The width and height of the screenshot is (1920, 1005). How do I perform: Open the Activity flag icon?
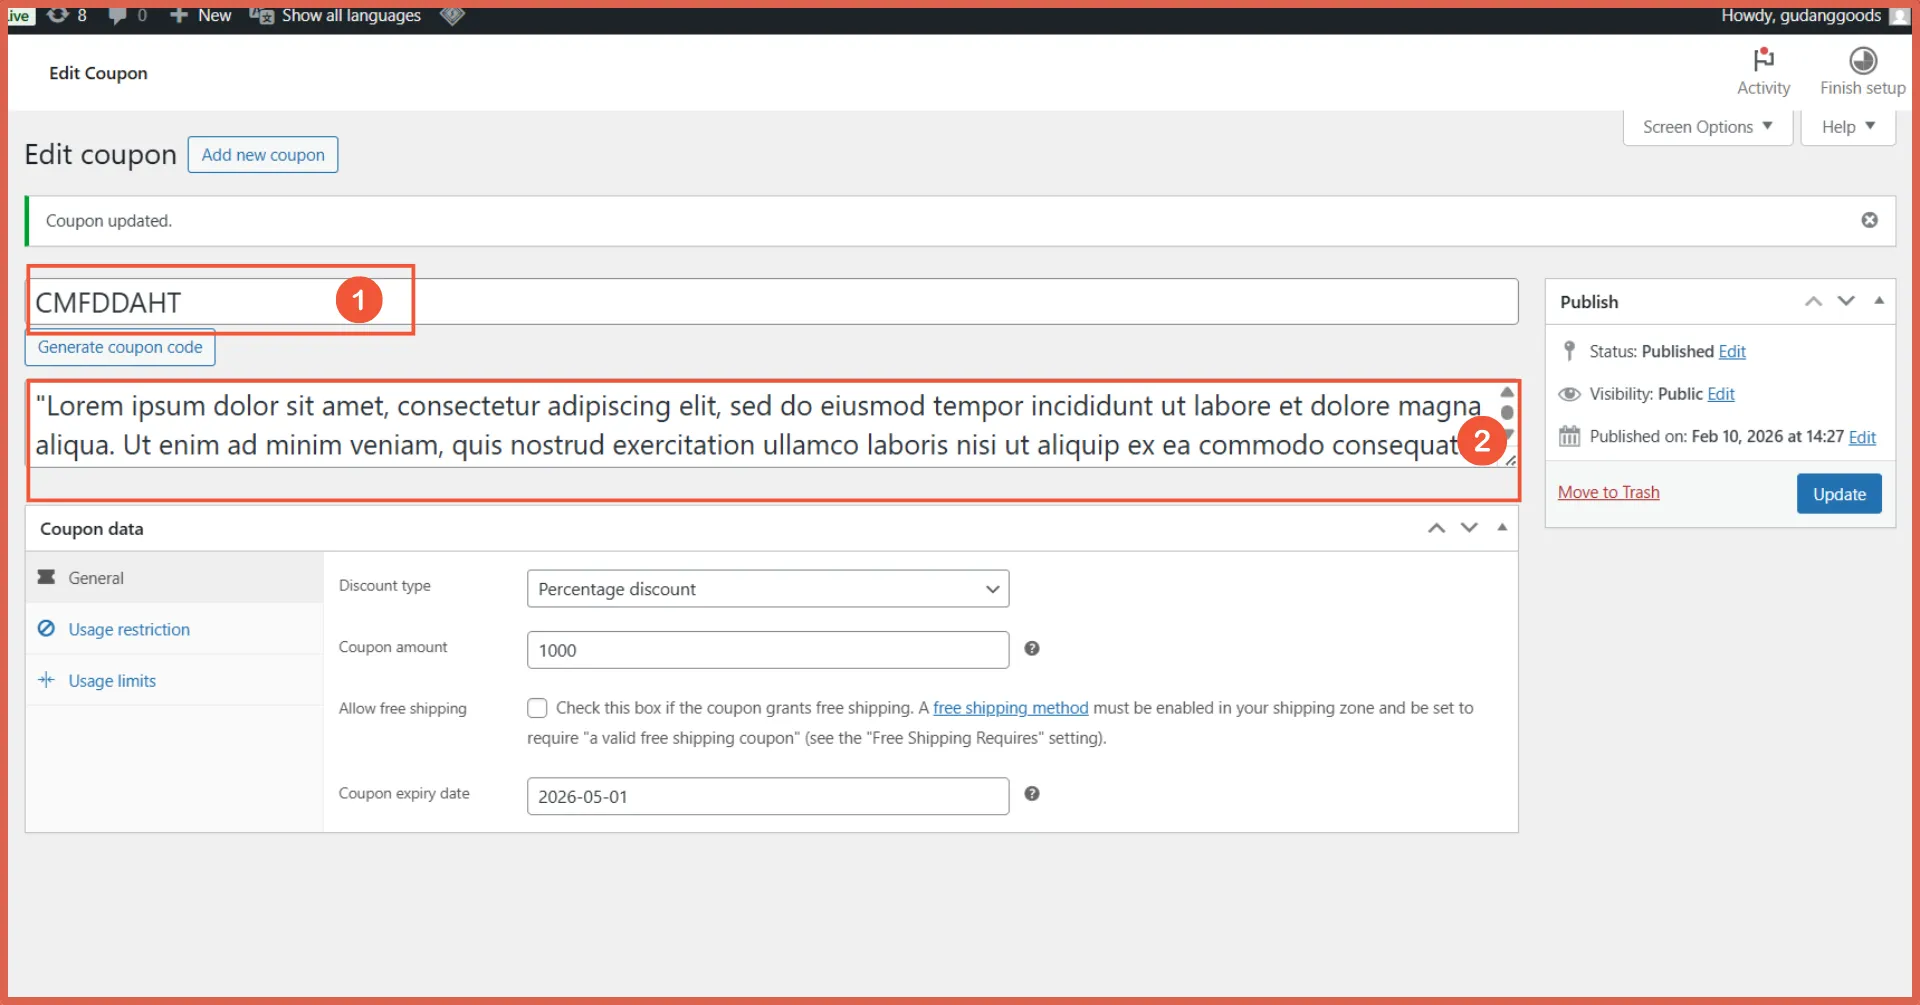[1763, 60]
